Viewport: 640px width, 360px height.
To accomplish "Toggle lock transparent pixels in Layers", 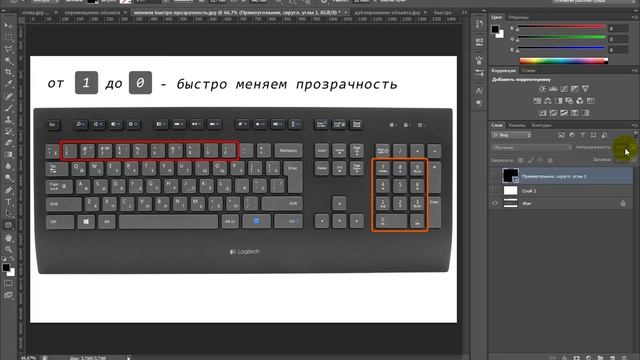I will point(520,160).
